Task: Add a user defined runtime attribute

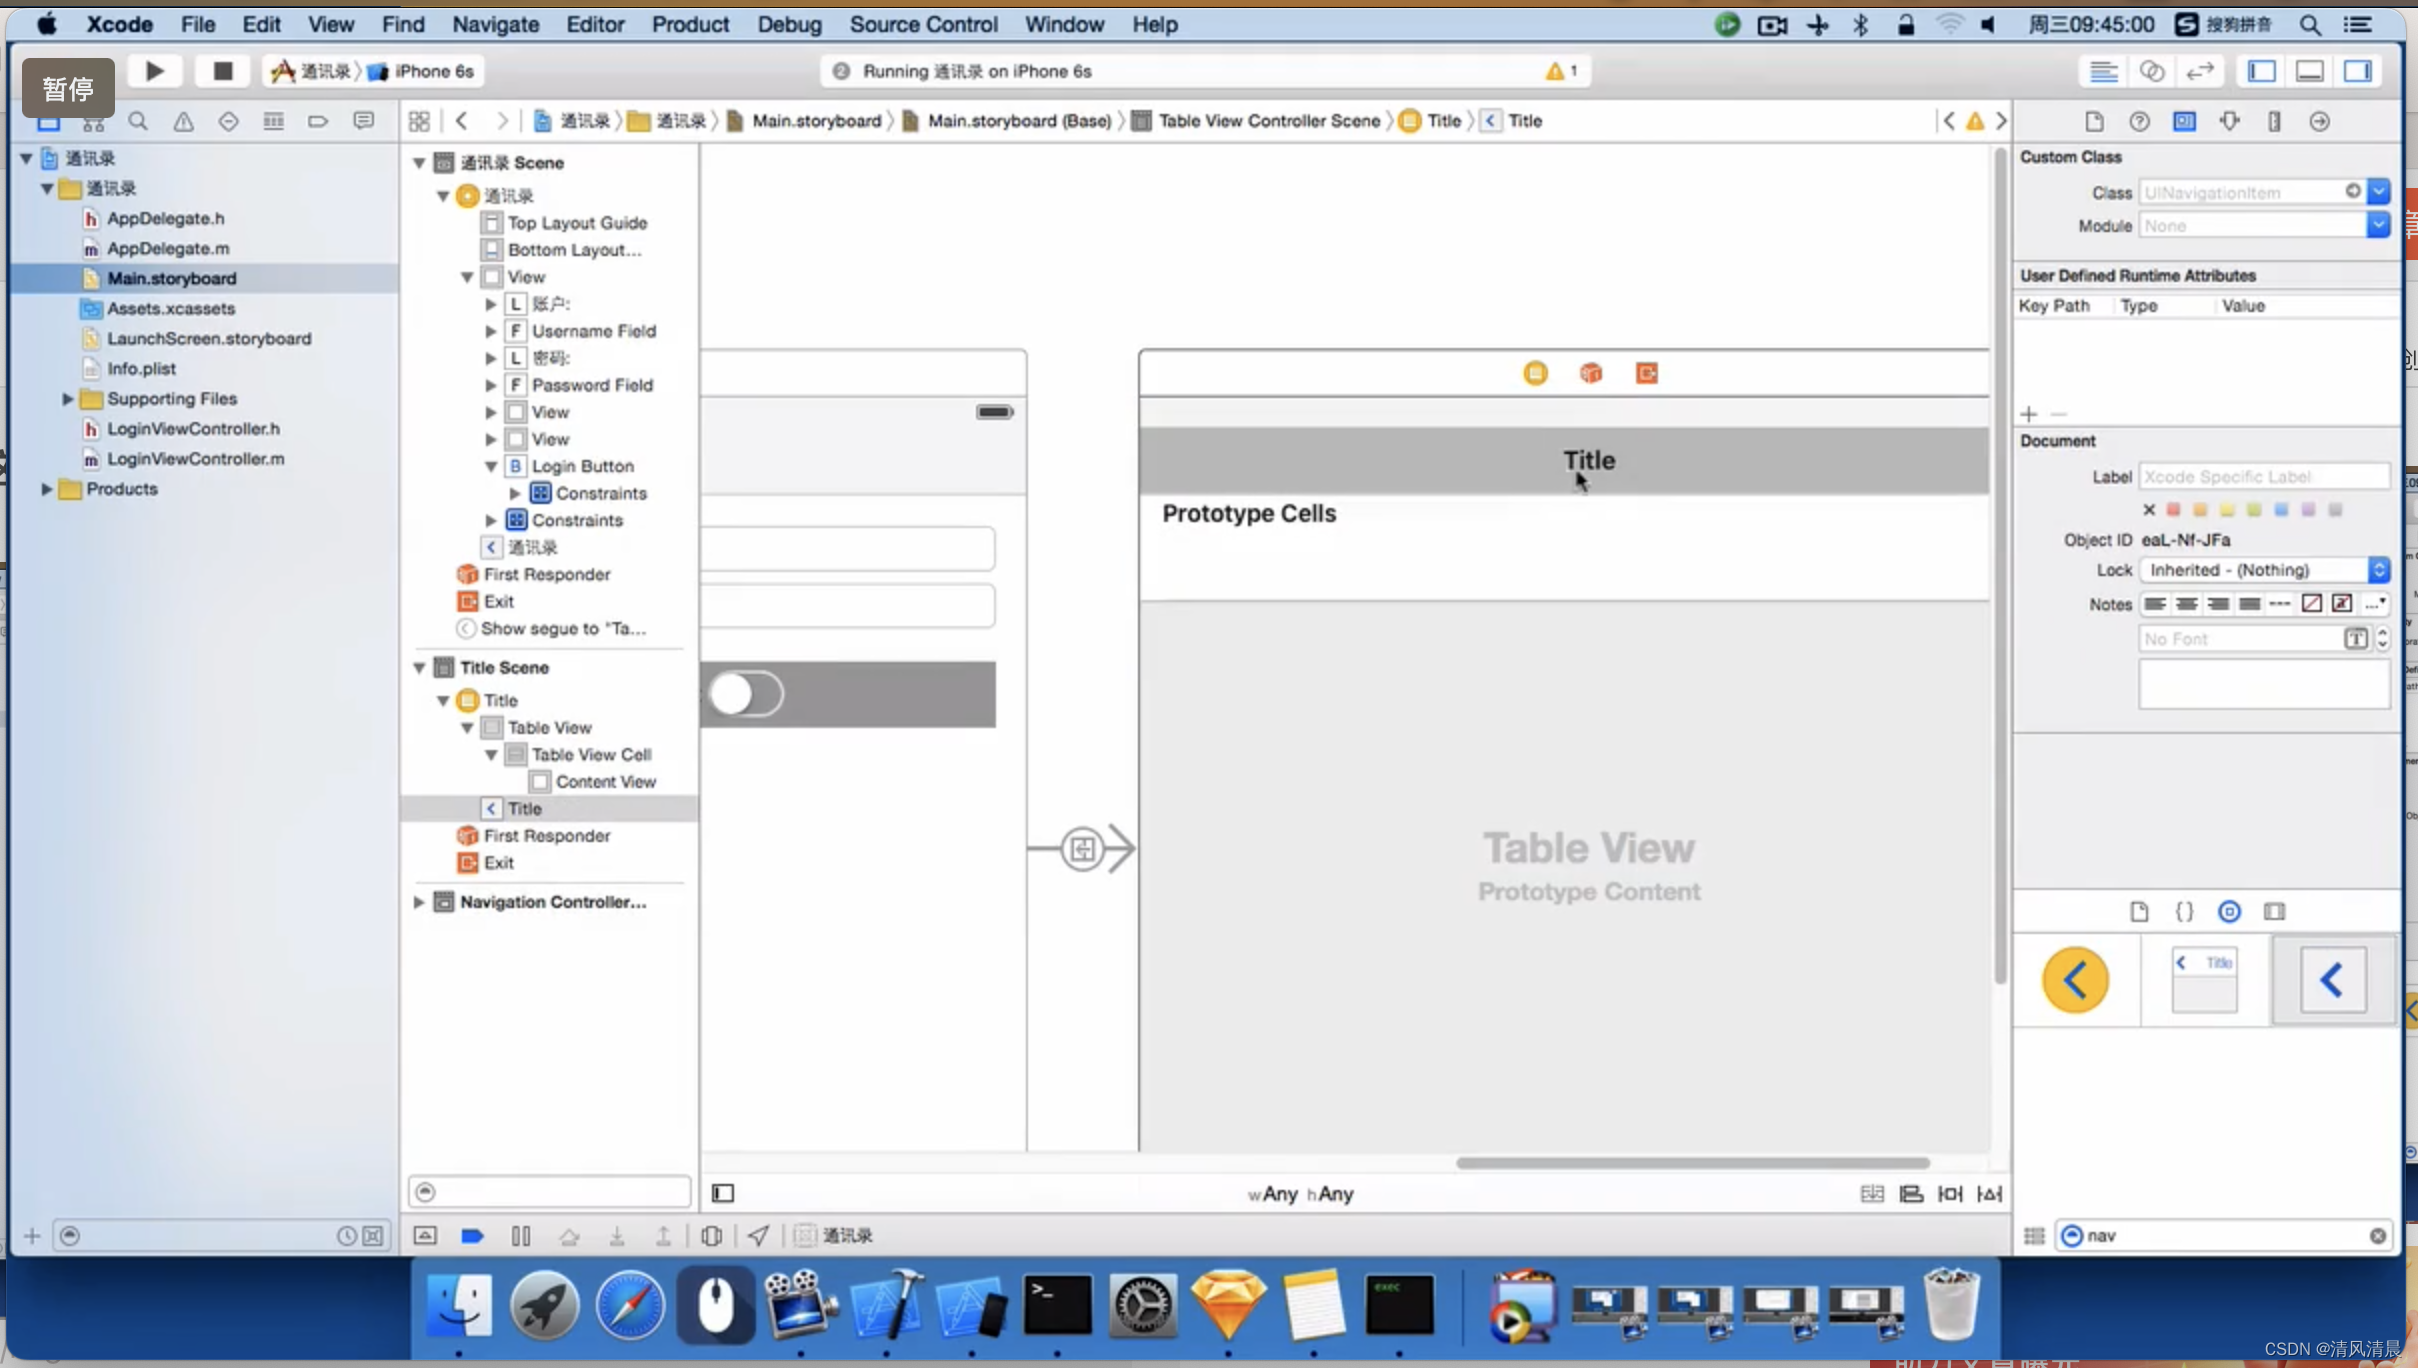Action: (2028, 413)
